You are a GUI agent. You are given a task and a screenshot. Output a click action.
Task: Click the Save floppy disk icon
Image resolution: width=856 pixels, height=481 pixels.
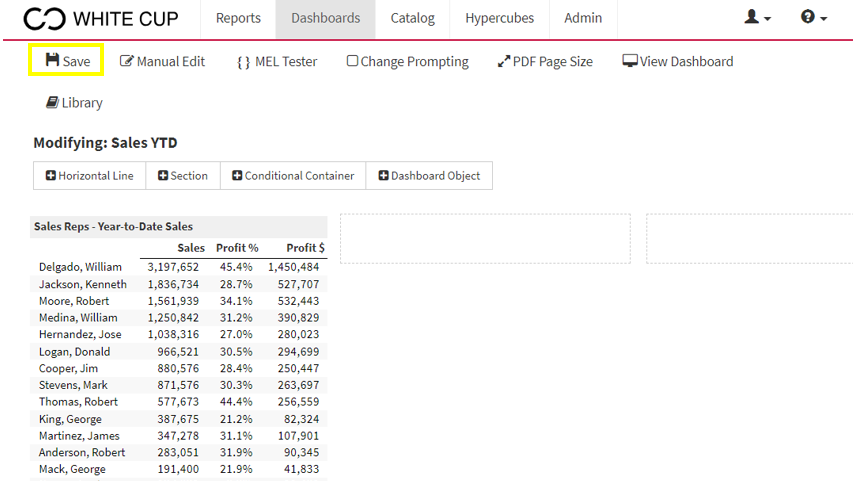(52, 60)
